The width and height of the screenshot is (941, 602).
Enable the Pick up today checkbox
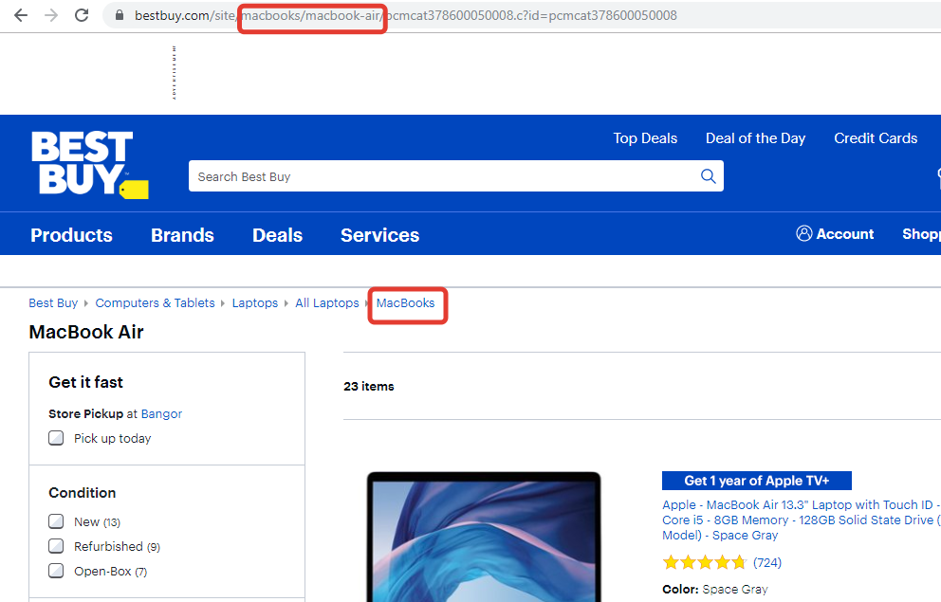click(57, 438)
